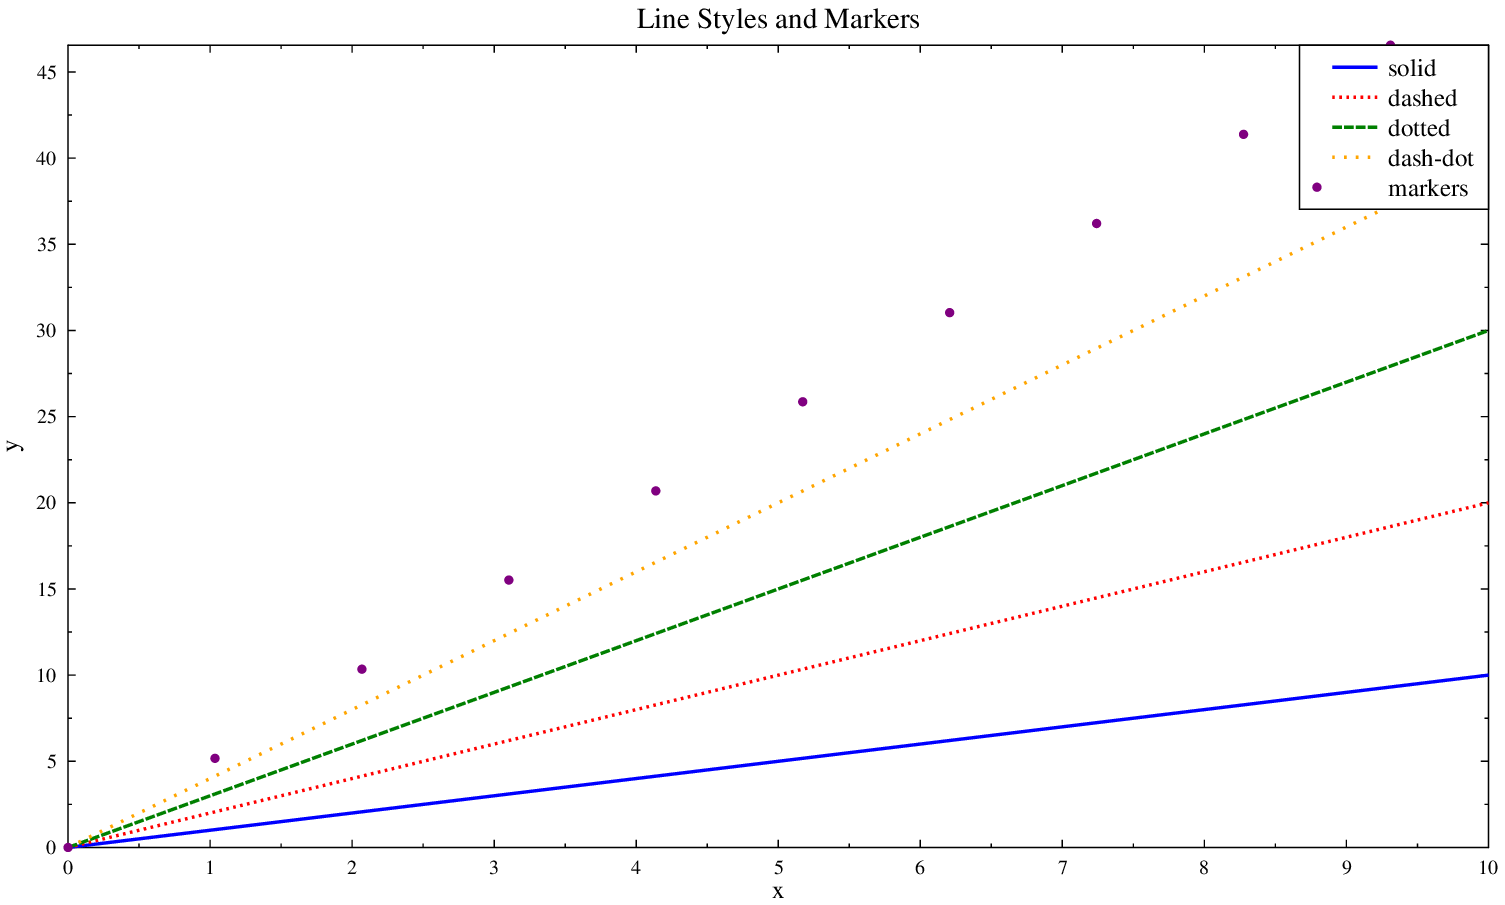Click the '10' tick label on x-axis
Image resolution: width=1505 pixels, height=905 pixels.
click(x=1488, y=868)
